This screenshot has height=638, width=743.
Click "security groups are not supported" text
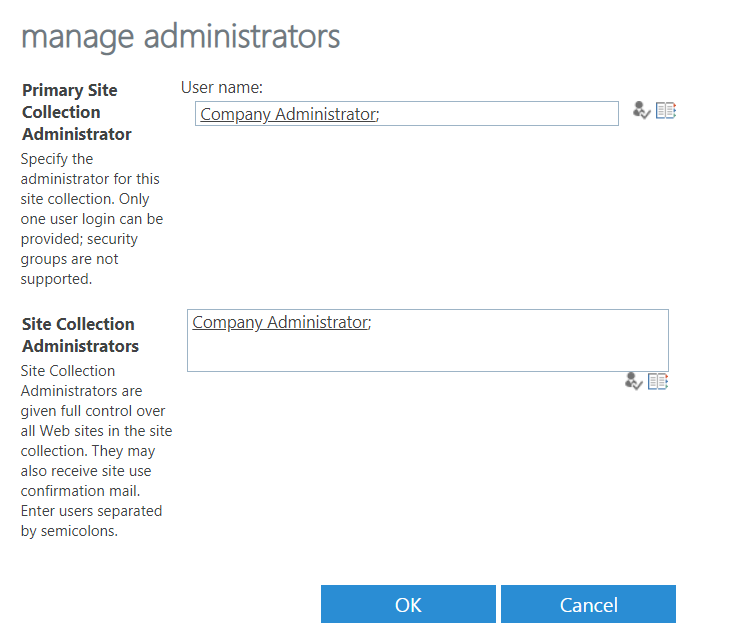pyautogui.click(x=78, y=259)
